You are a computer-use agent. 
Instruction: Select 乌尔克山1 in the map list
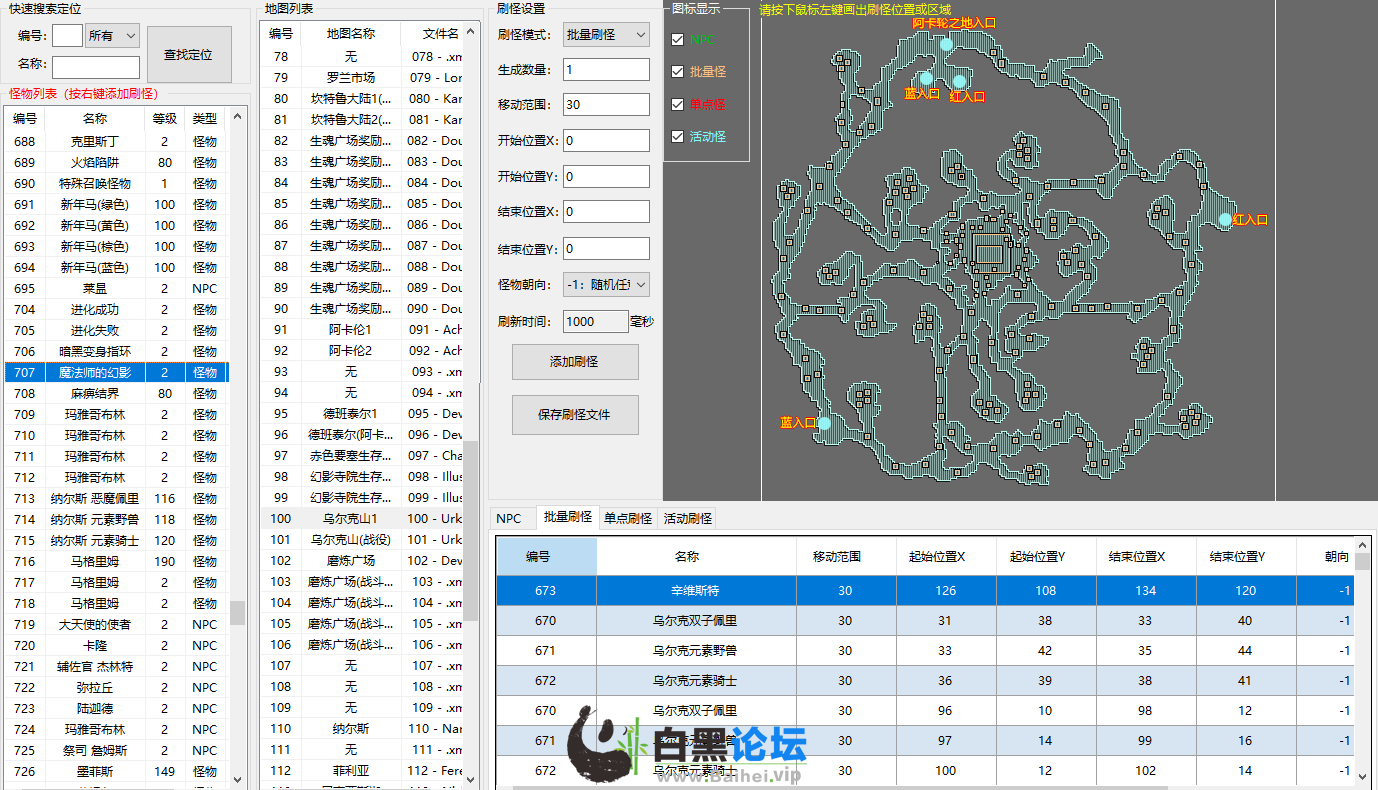[350, 519]
